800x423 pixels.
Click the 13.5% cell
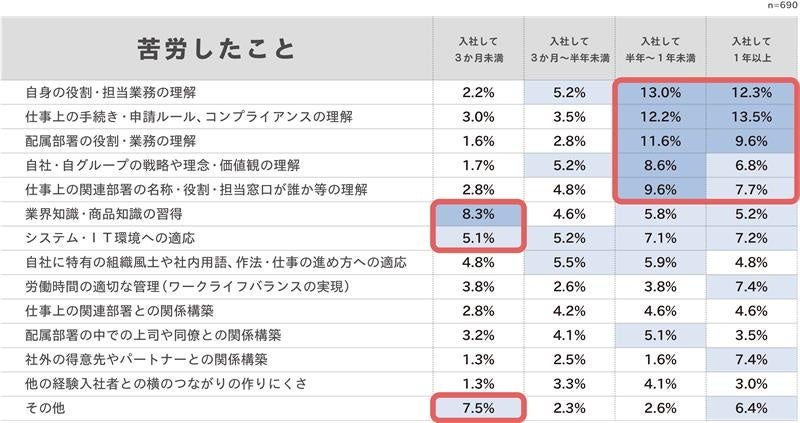click(750, 117)
